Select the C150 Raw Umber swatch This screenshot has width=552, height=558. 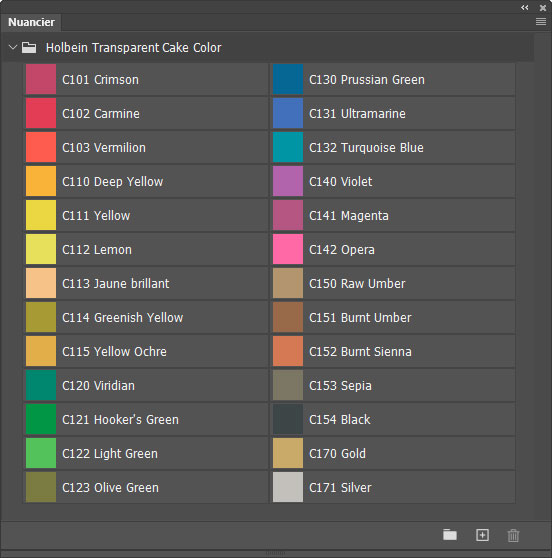pos(288,283)
